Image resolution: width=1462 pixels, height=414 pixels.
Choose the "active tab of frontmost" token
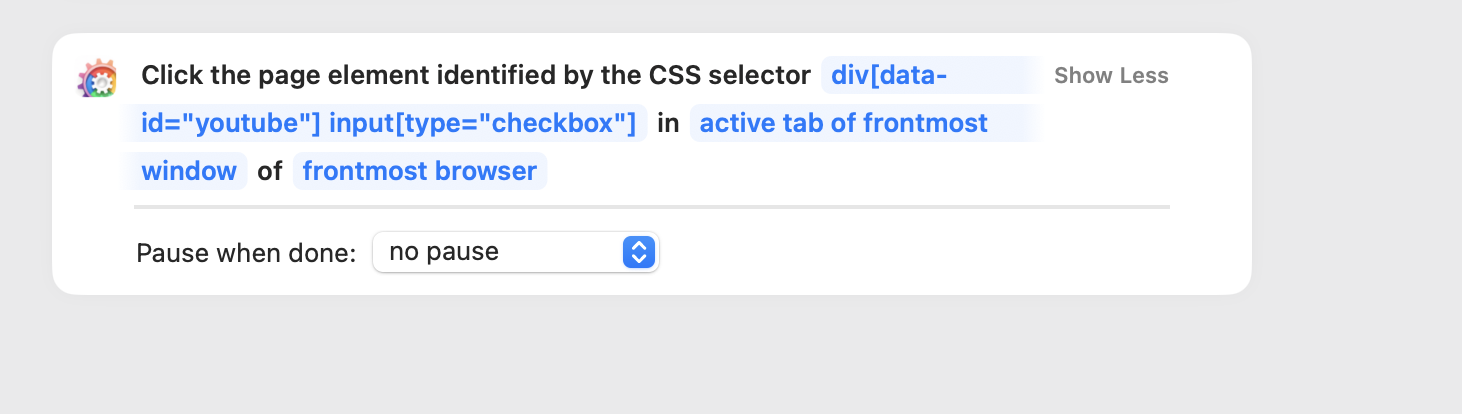pyautogui.click(x=843, y=123)
